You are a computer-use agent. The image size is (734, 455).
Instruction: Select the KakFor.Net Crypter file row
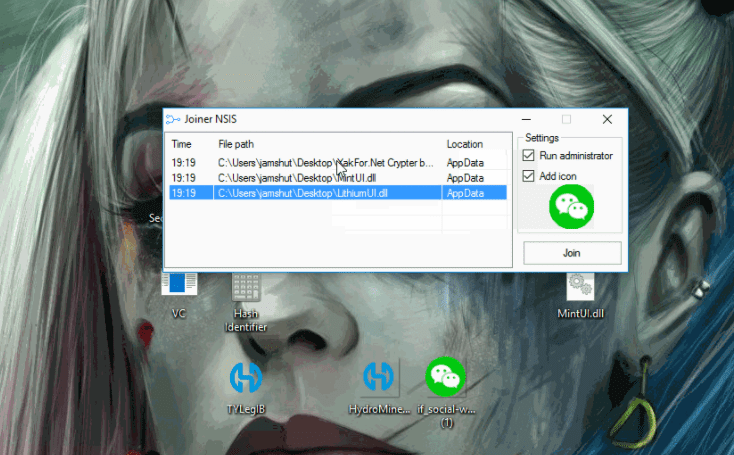(325, 162)
